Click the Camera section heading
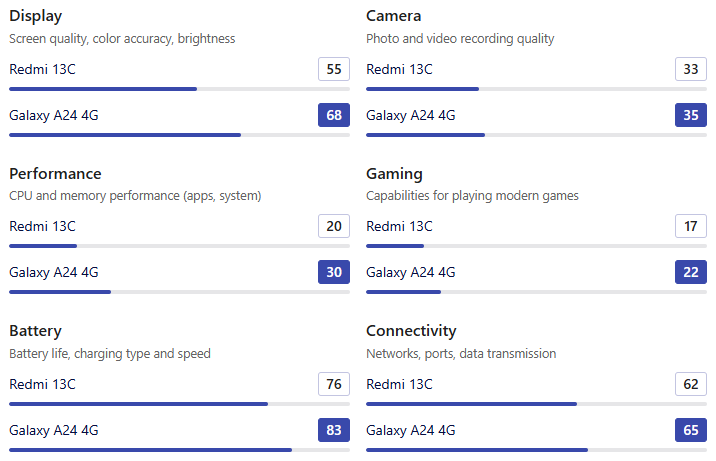Screen dimensions: 716x461 pyautogui.click(x=394, y=16)
